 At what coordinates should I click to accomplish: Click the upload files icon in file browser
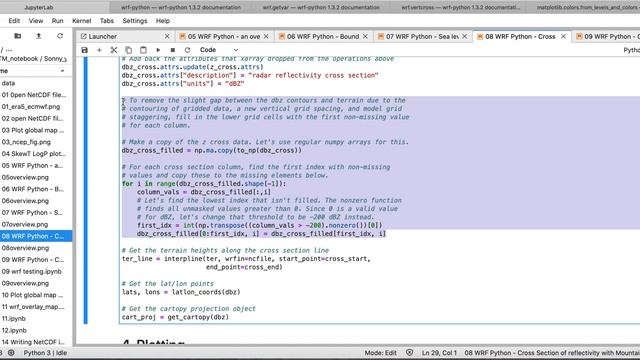[39, 36]
